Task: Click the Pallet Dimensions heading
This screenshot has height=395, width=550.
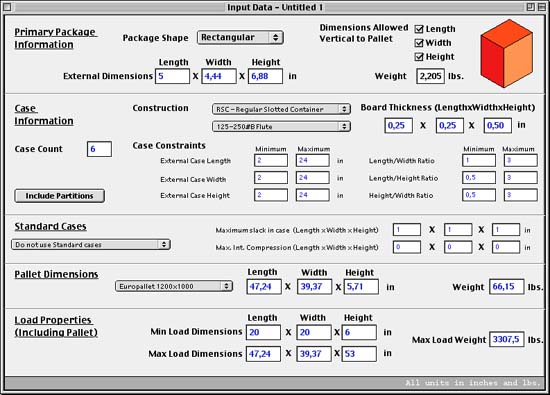Action: point(56,274)
